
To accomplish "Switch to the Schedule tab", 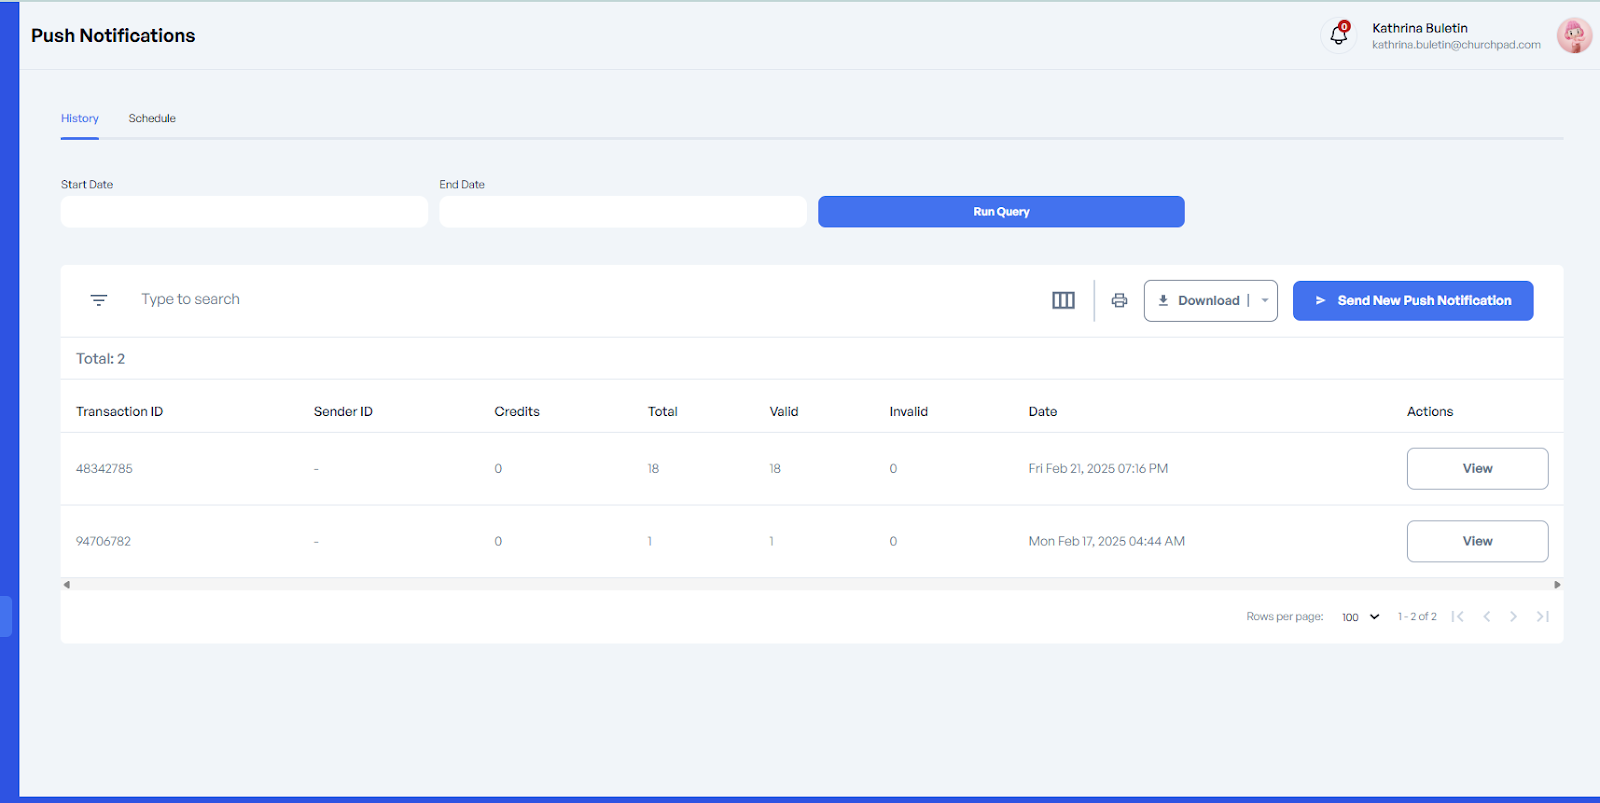I will pos(152,119).
